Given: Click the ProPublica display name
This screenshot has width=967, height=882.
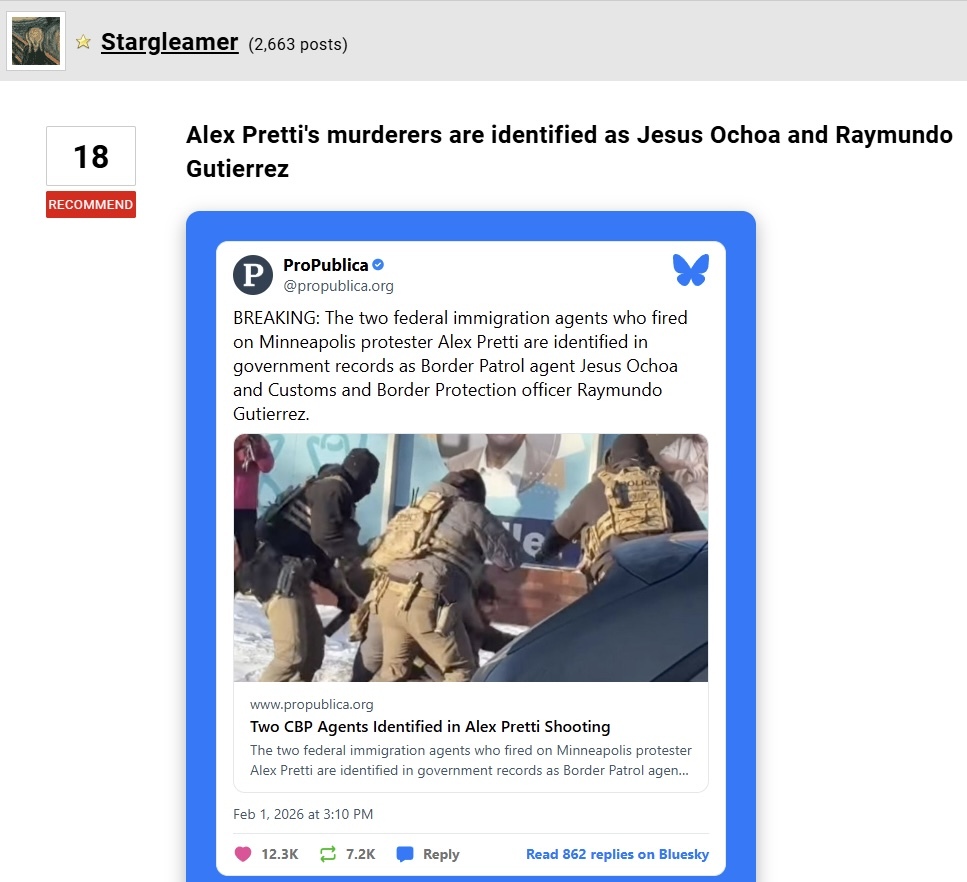Looking at the screenshot, I should coord(326,265).
